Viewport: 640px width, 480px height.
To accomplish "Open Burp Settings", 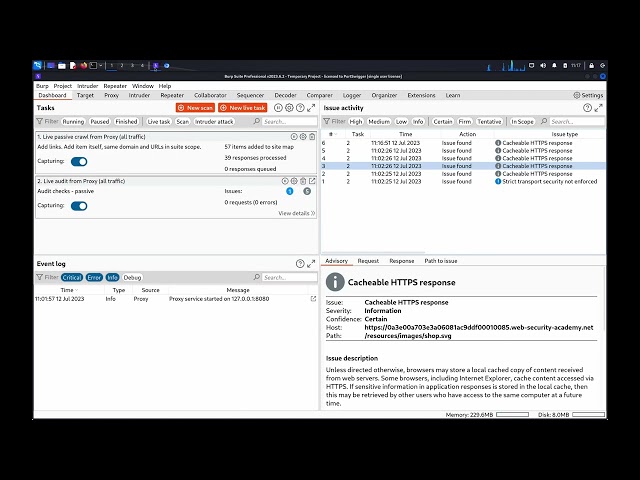I will (x=588, y=95).
